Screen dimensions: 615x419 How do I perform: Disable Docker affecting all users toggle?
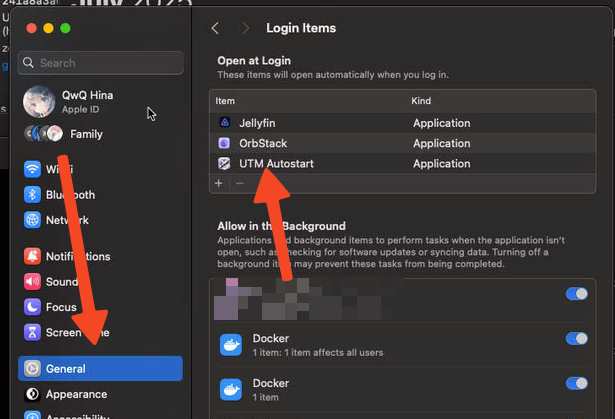point(577,339)
